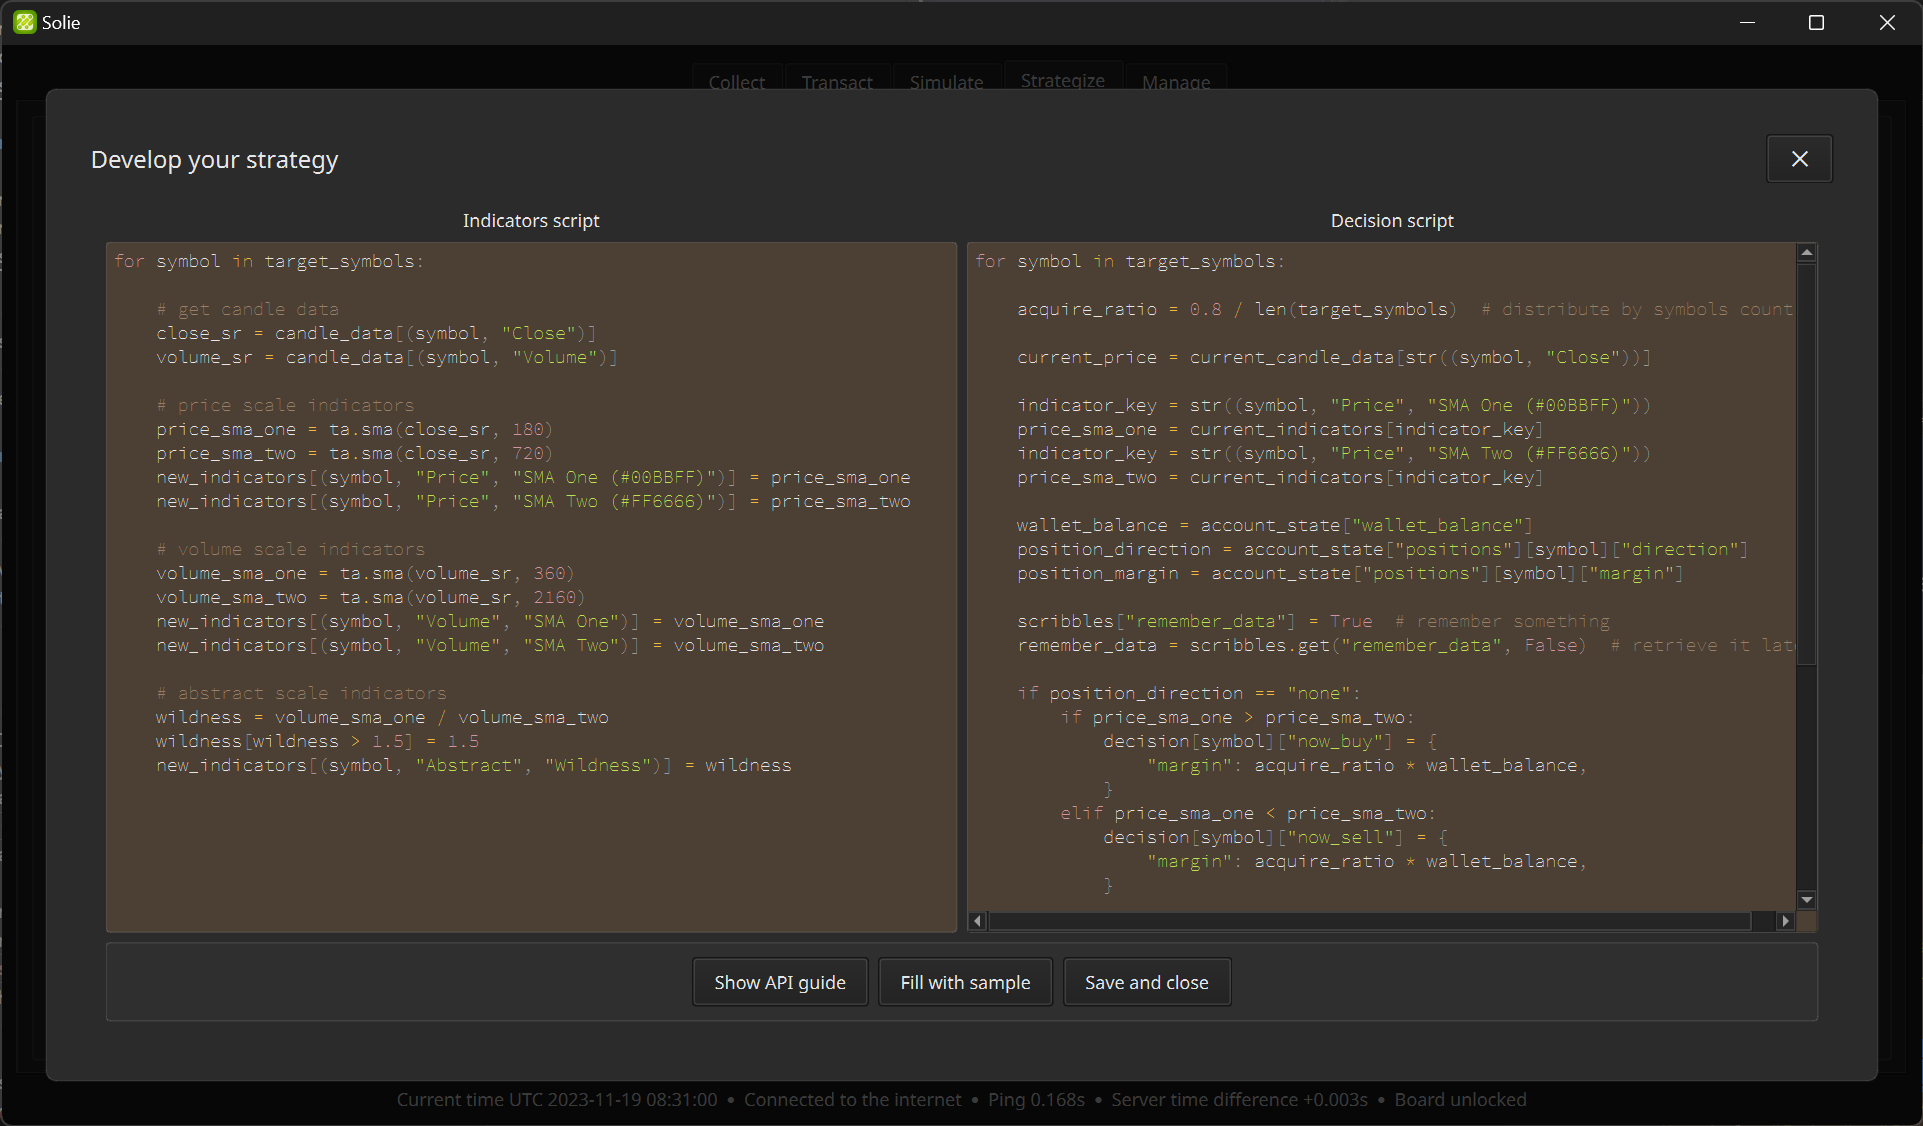The image size is (1923, 1126).
Task: Open the Show API guide button
Action: [779, 982]
